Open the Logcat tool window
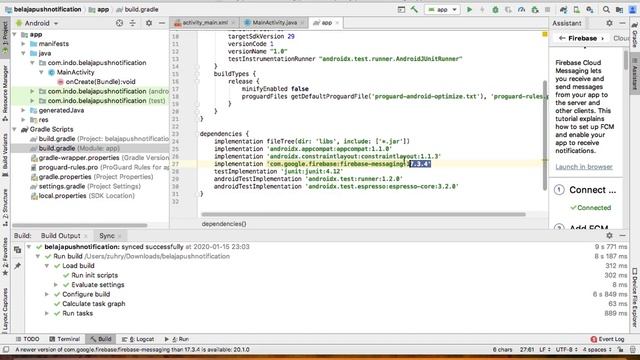Screen dimensions: 640x360 point(138,339)
